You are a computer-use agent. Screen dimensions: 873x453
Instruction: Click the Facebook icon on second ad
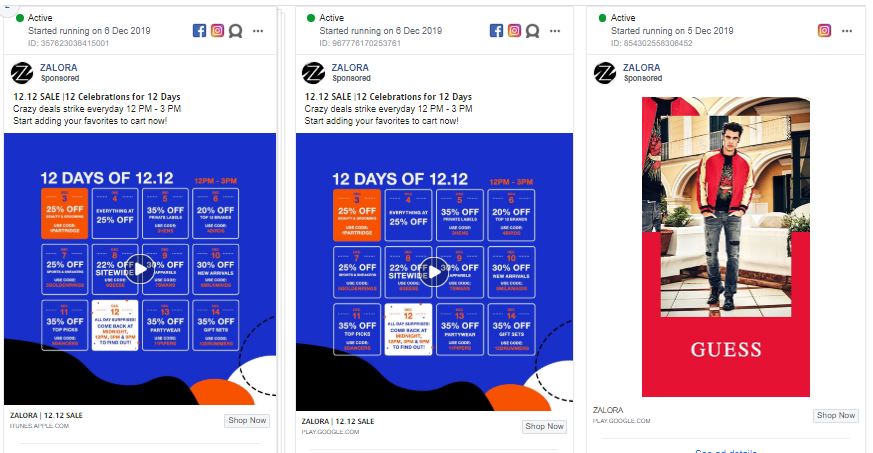[496, 31]
